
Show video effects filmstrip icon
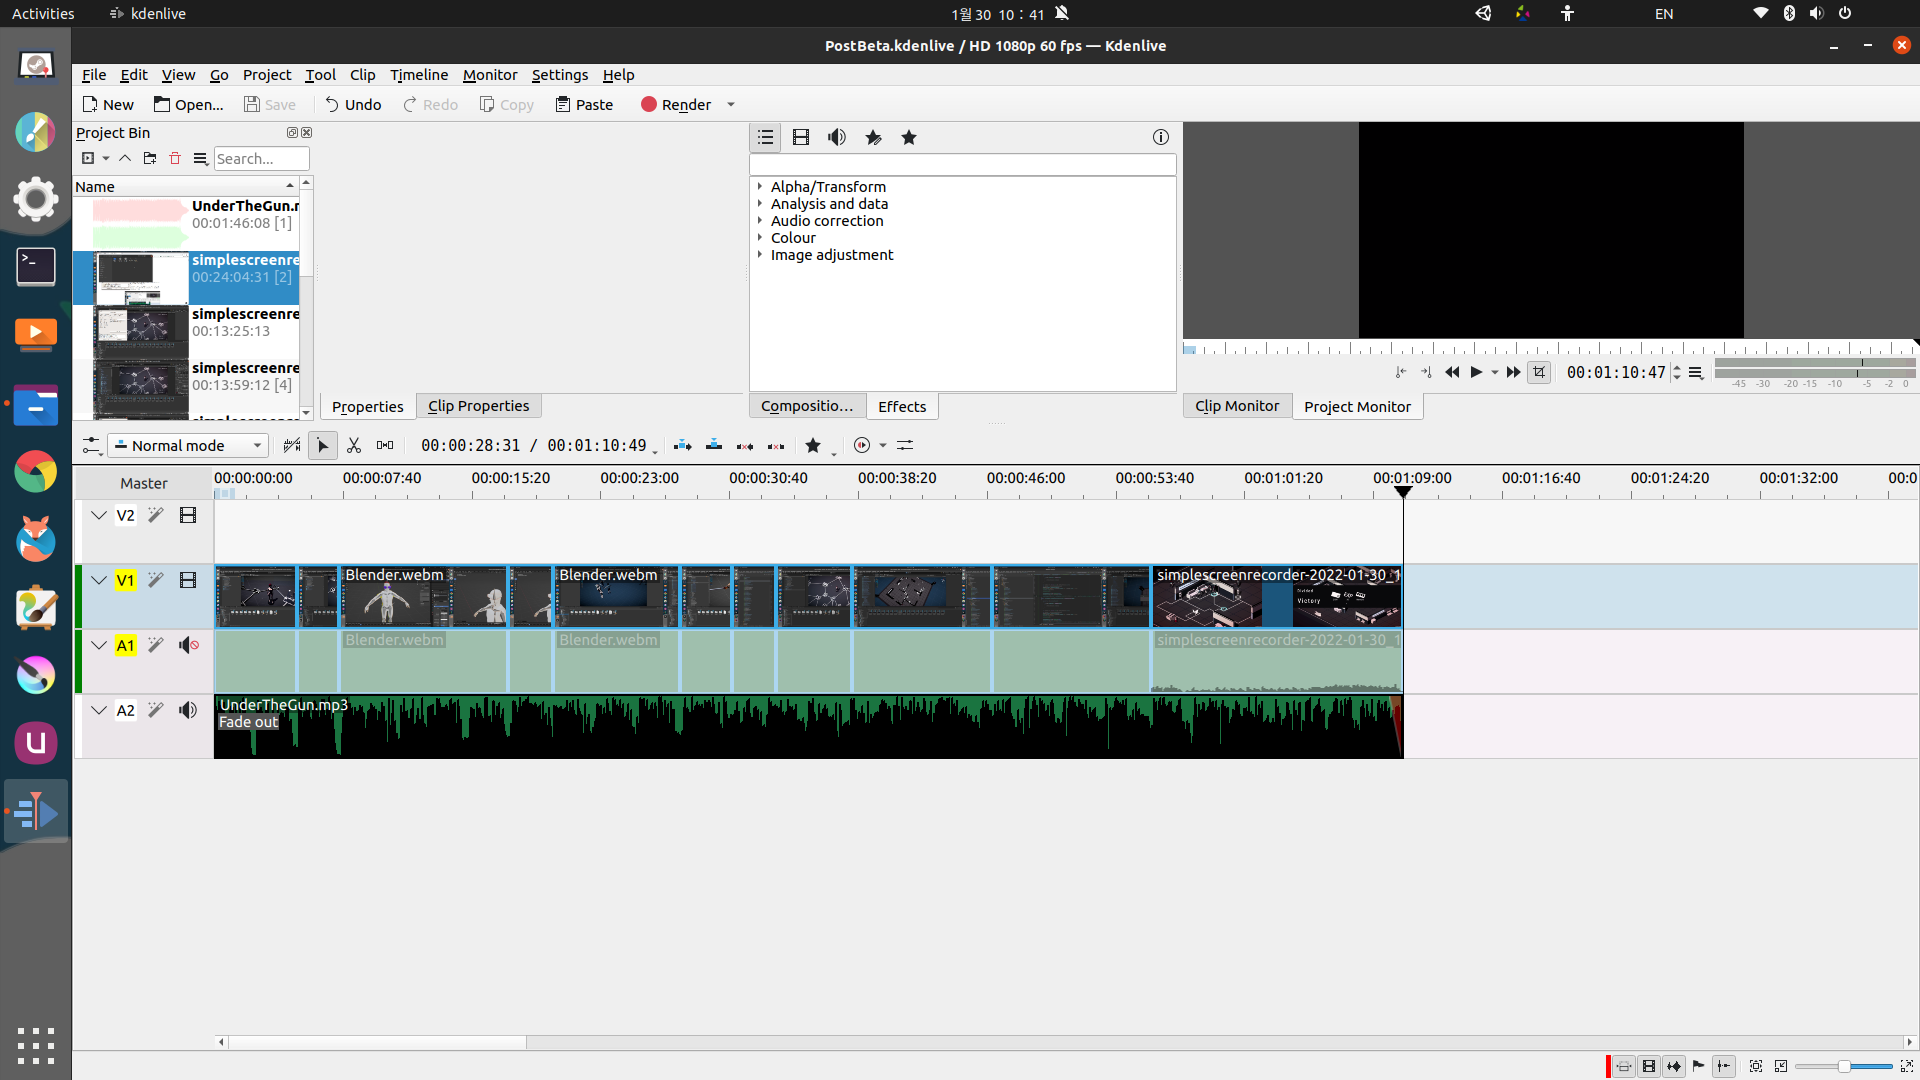coord(801,137)
